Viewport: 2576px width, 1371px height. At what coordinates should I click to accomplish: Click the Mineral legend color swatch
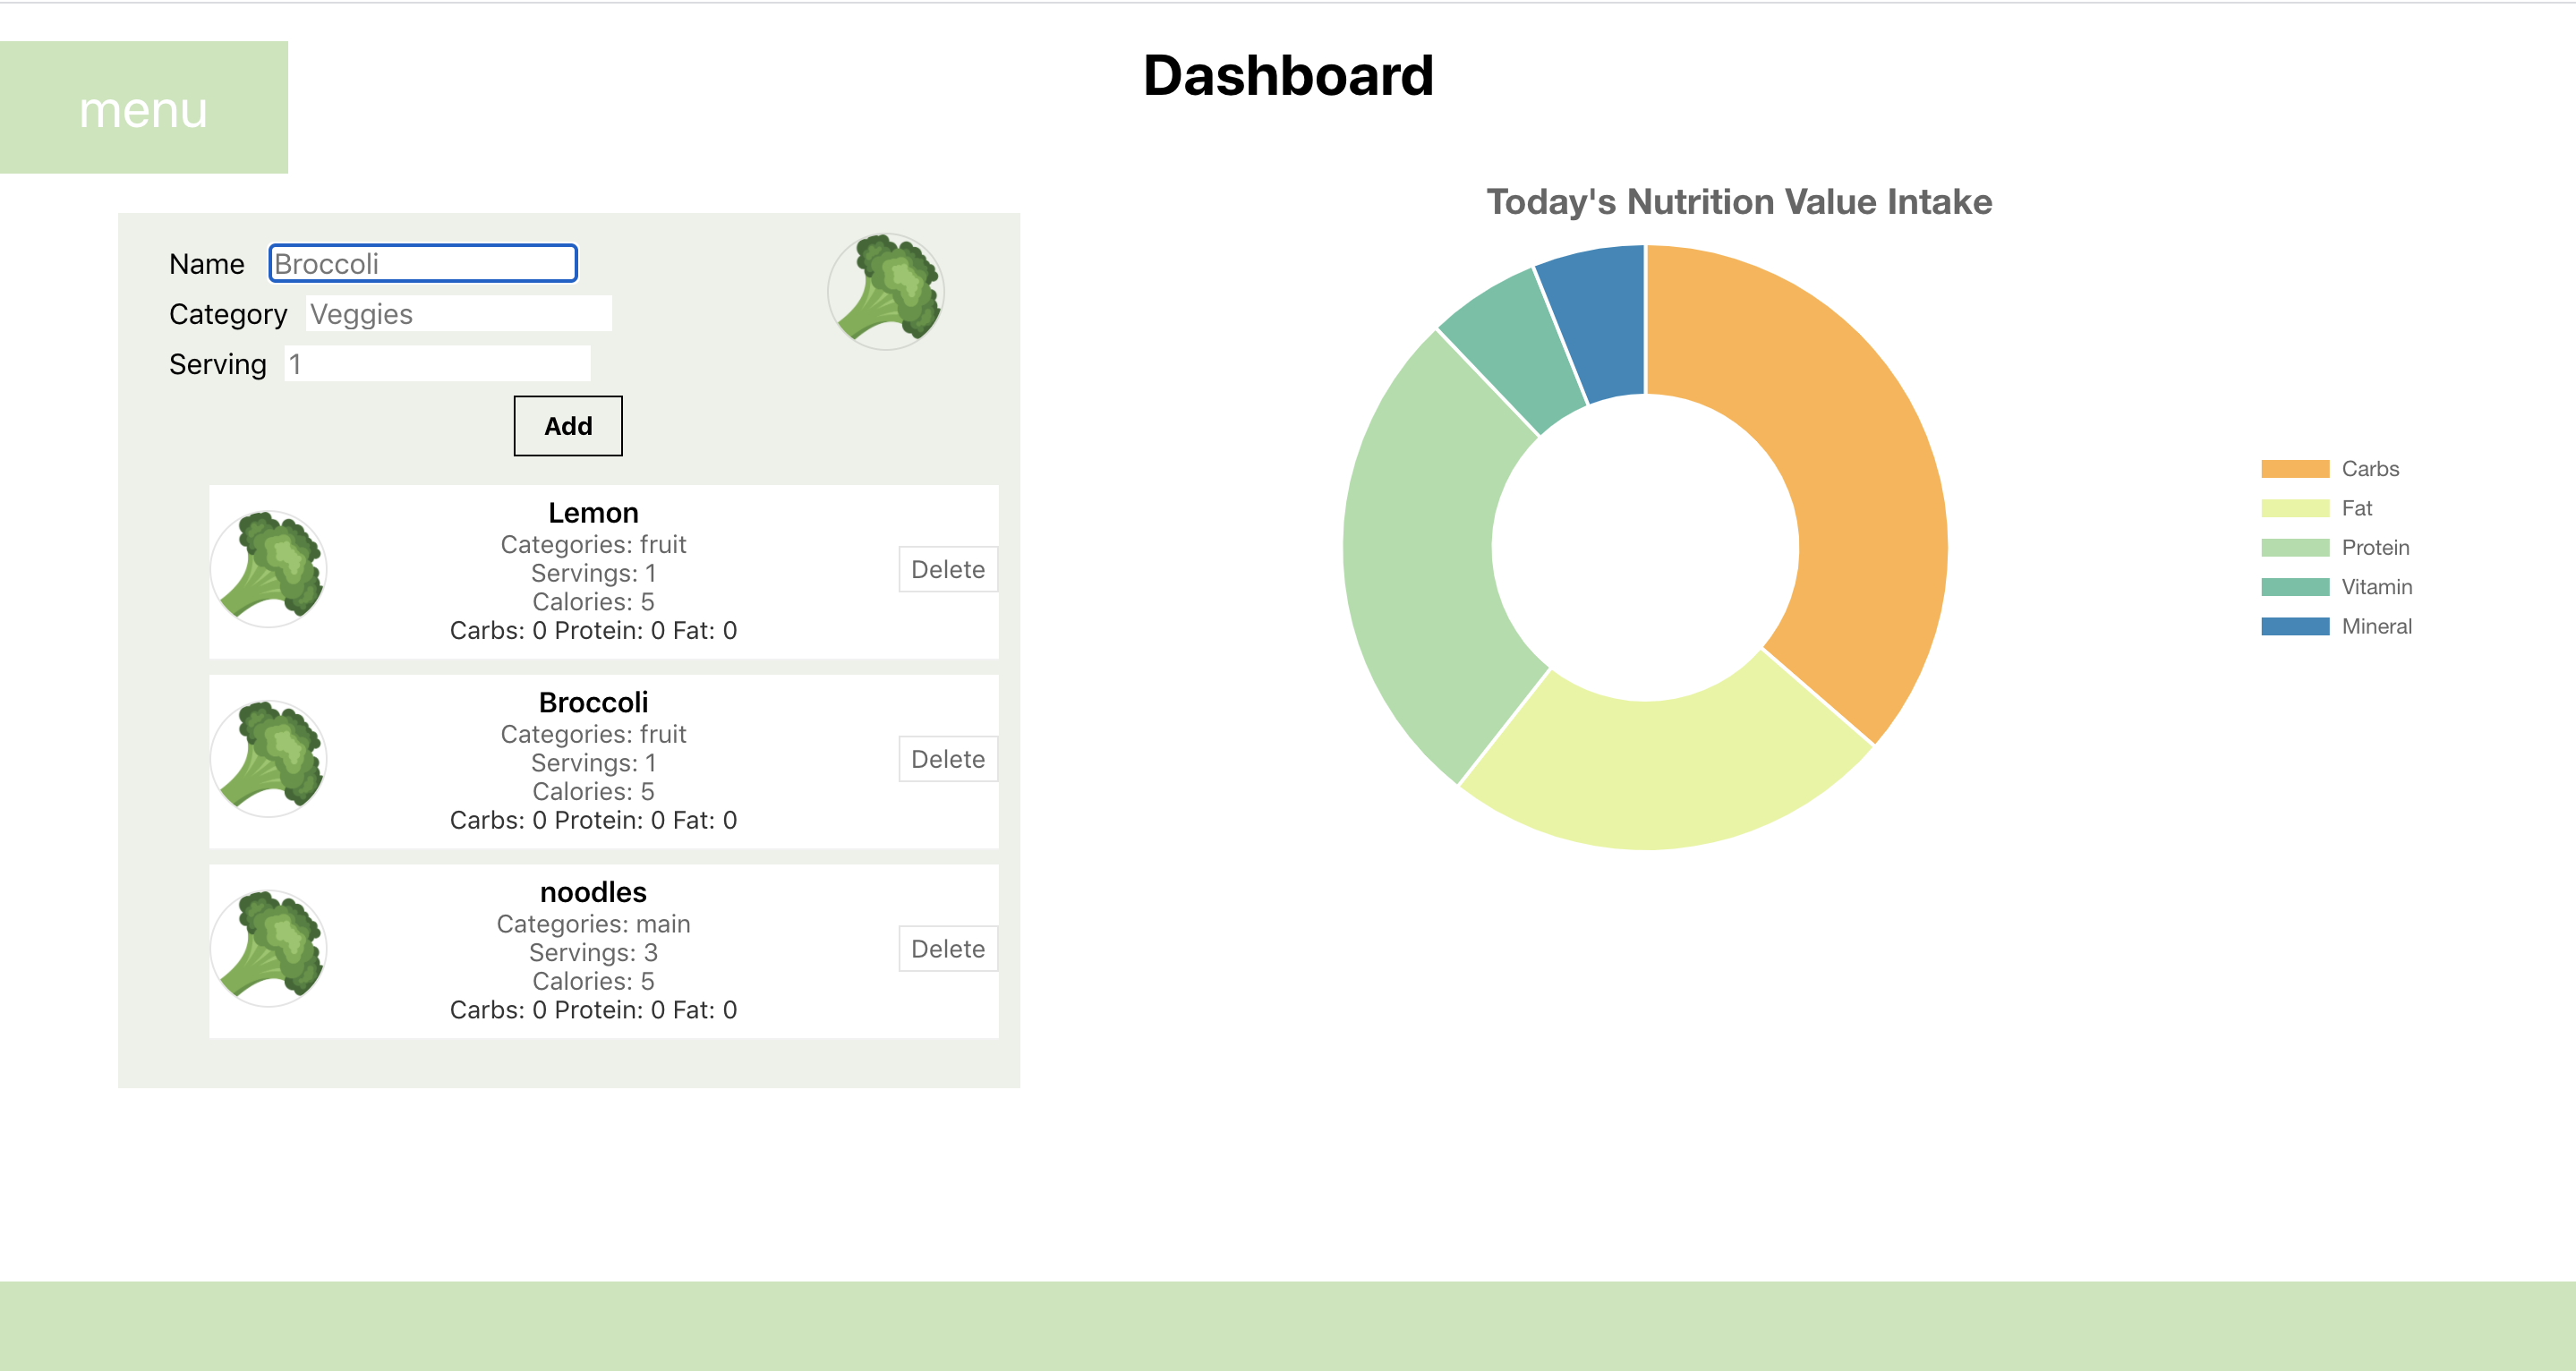pos(2294,626)
